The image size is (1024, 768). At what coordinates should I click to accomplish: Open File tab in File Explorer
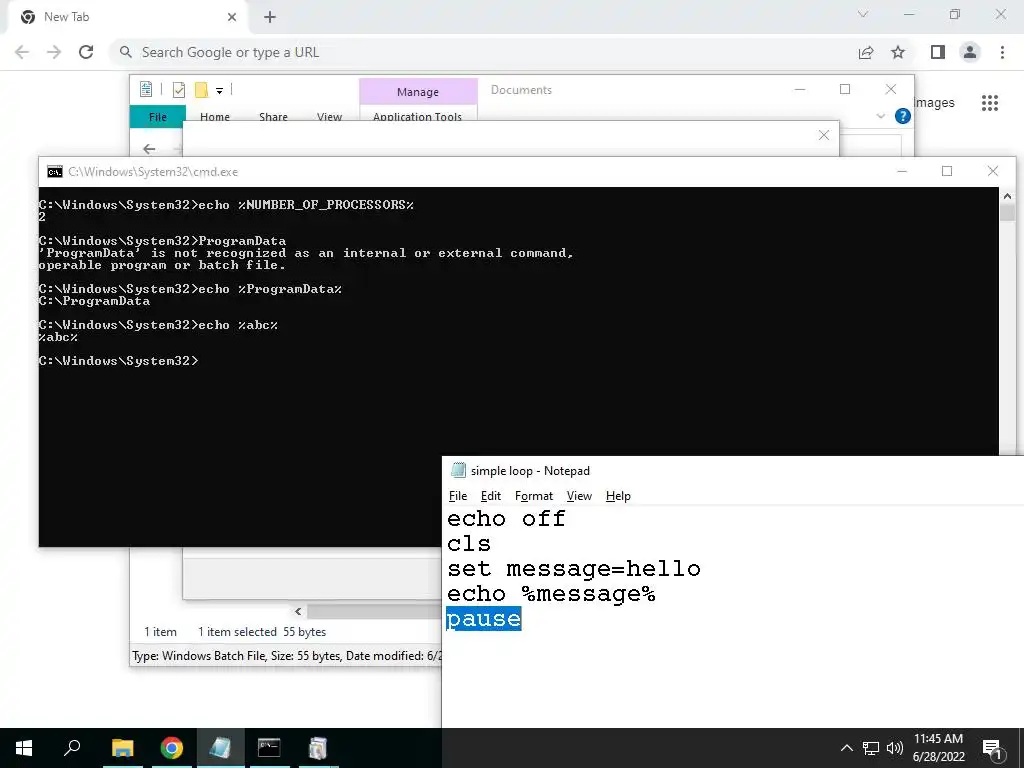pos(157,117)
